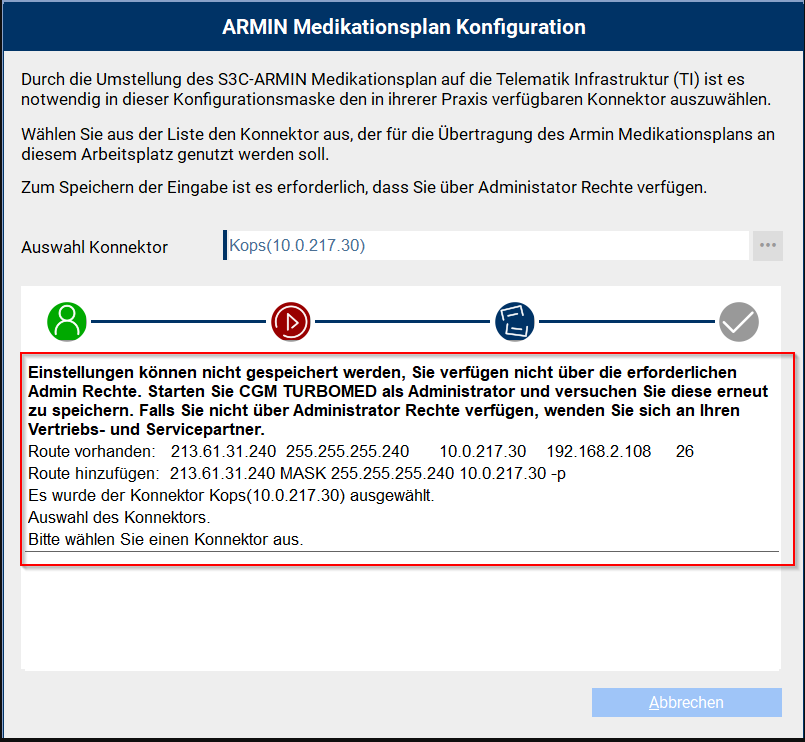Click the gray checkmark step icon

click(x=739, y=322)
